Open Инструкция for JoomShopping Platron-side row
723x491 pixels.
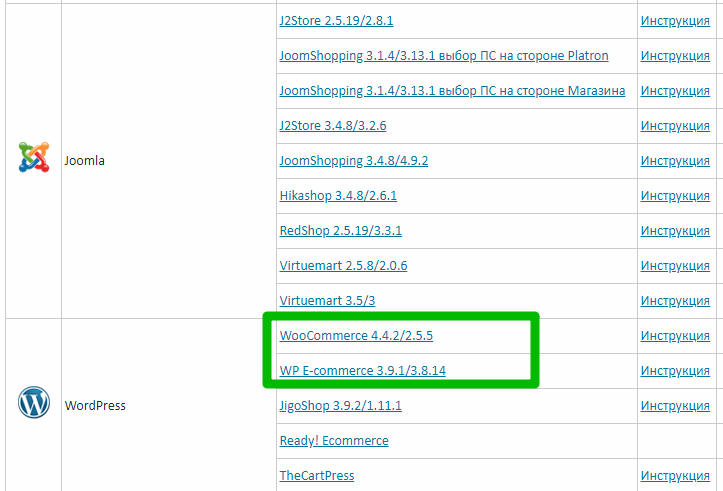pos(675,56)
